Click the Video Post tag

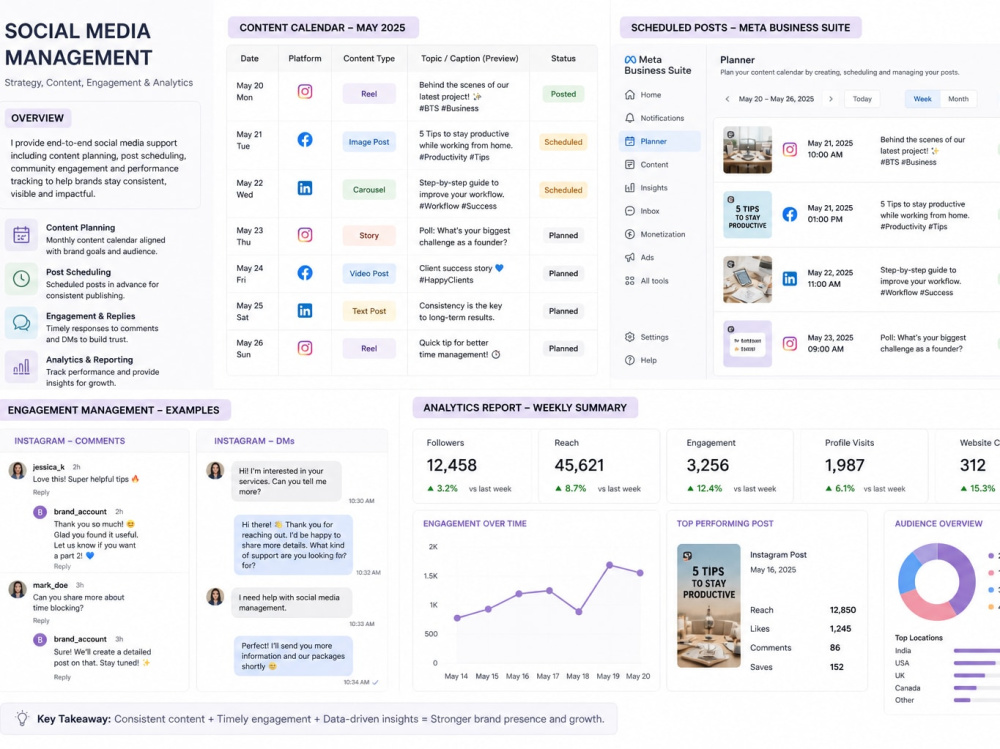369,273
